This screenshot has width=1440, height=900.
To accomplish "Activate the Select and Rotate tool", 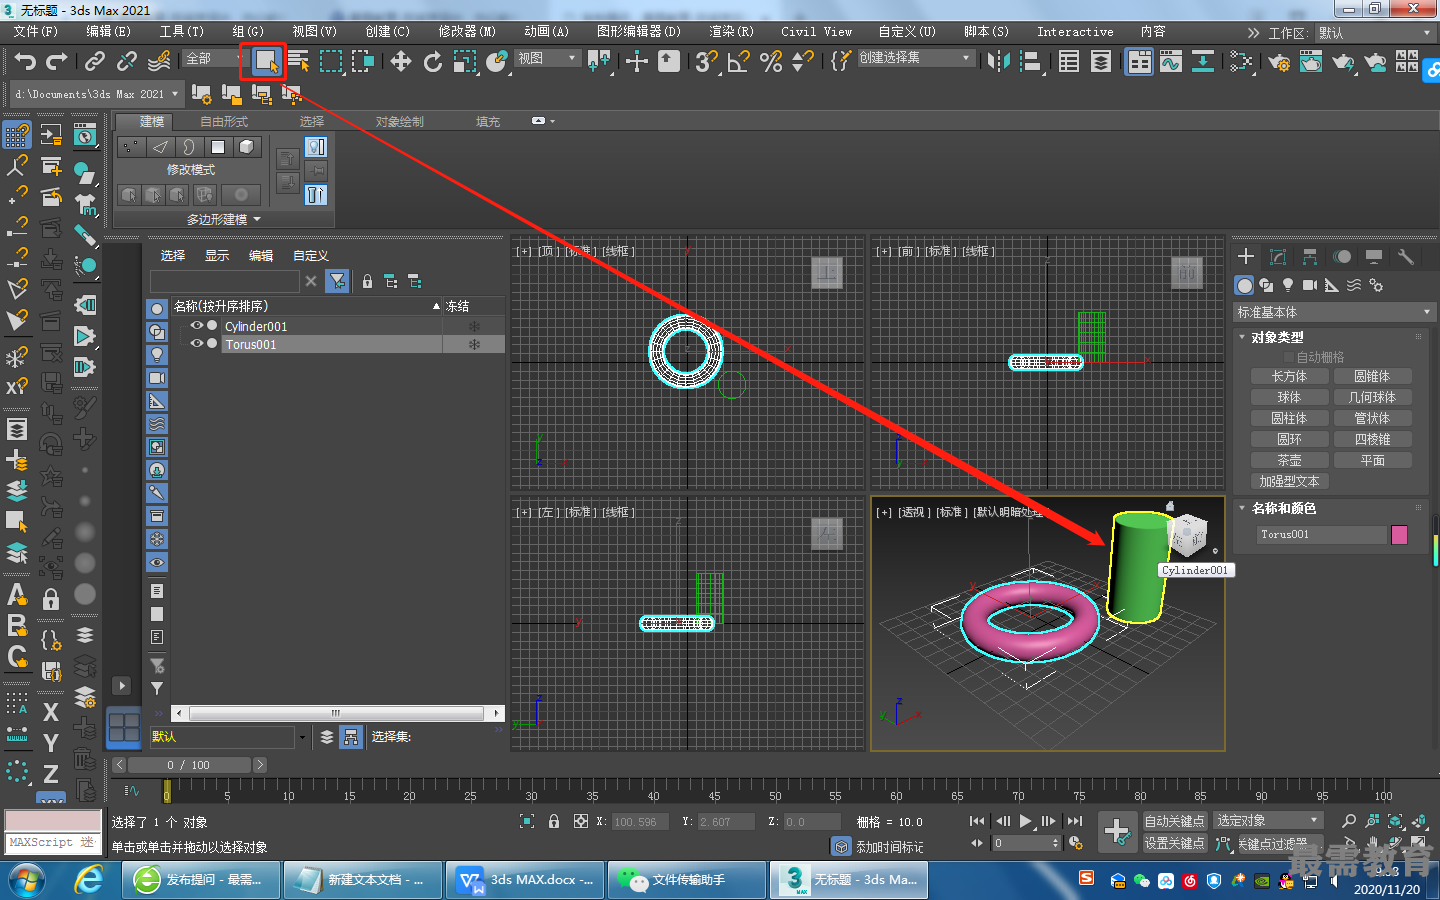I will pyautogui.click(x=433, y=62).
